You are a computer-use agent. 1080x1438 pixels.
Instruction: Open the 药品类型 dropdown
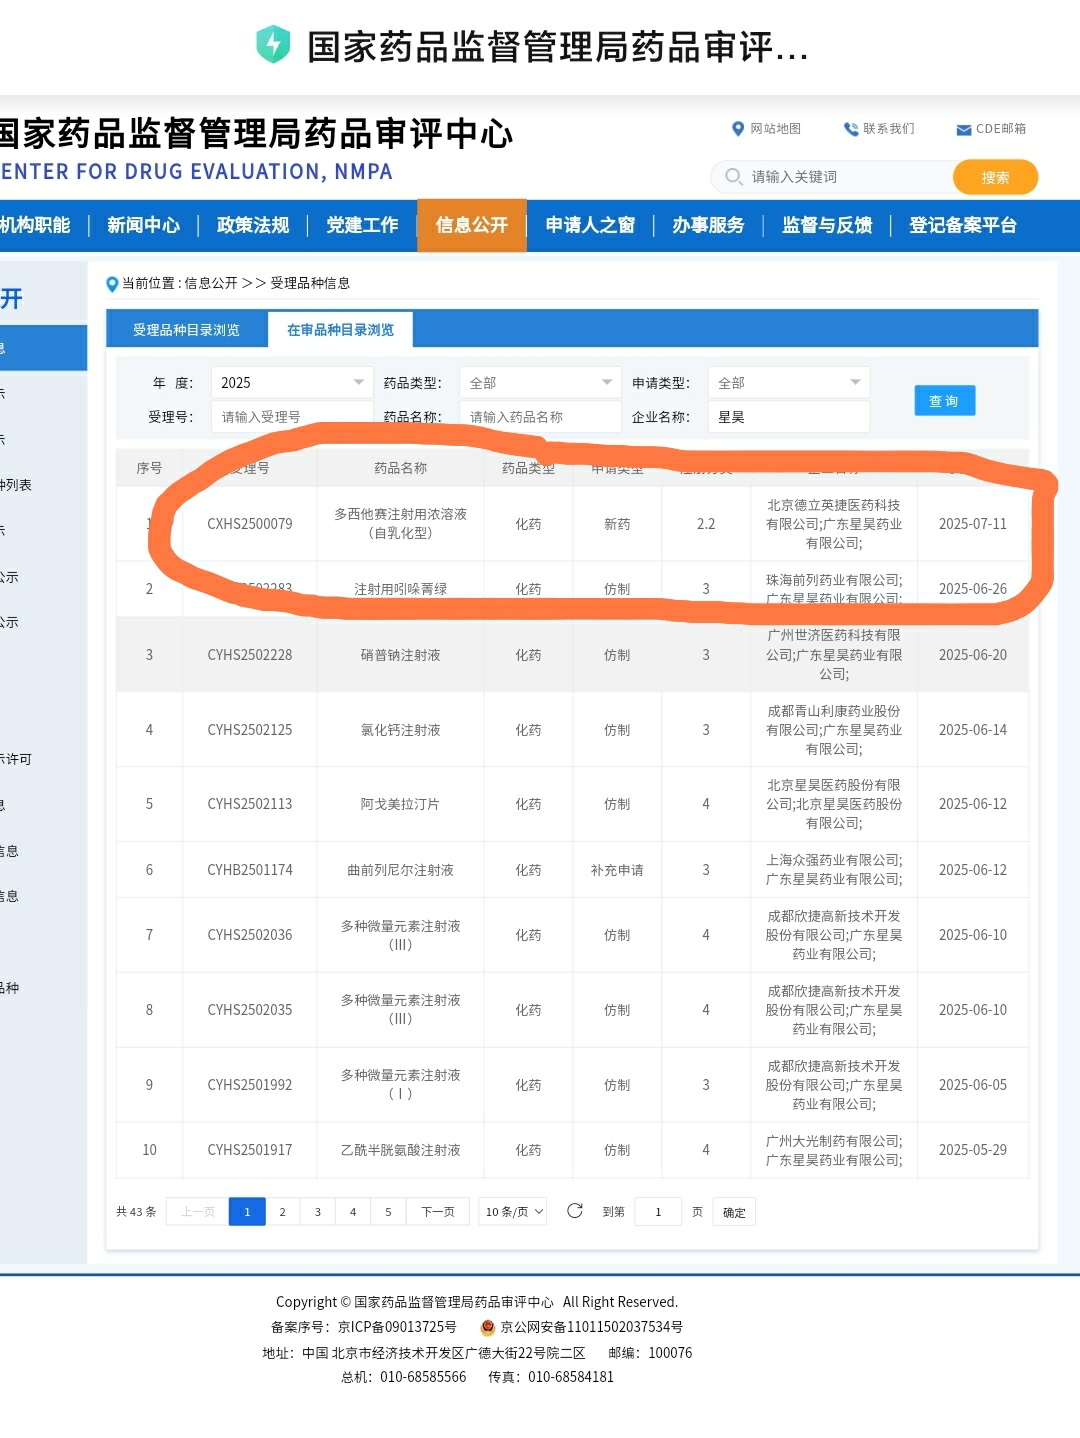[x=540, y=383]
